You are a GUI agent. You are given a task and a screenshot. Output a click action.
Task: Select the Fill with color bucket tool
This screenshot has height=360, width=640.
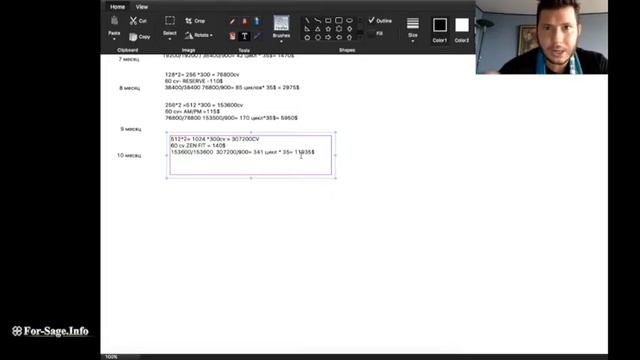244,21
